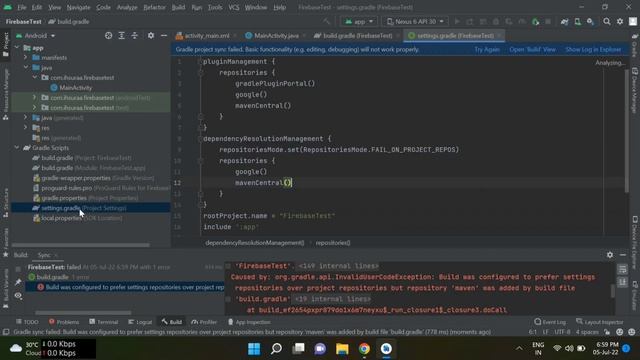Expand the res folder
Screen dimensions: 640x360
click(x=26, y=128)
